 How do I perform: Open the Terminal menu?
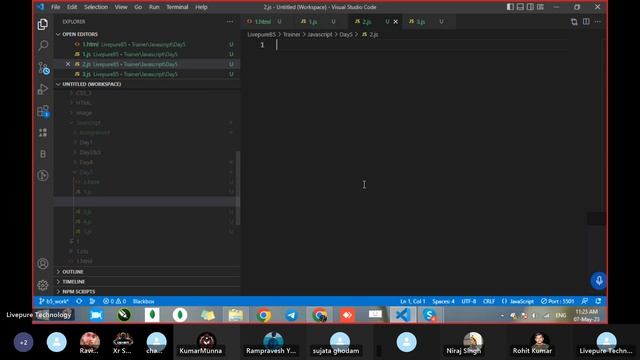click(177, 7)
